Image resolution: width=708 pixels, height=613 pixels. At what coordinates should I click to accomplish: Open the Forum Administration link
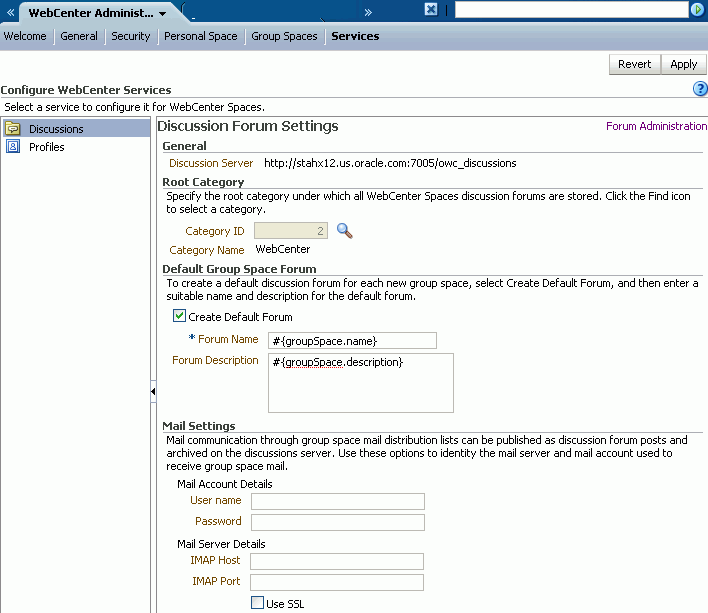click(657, 126)
